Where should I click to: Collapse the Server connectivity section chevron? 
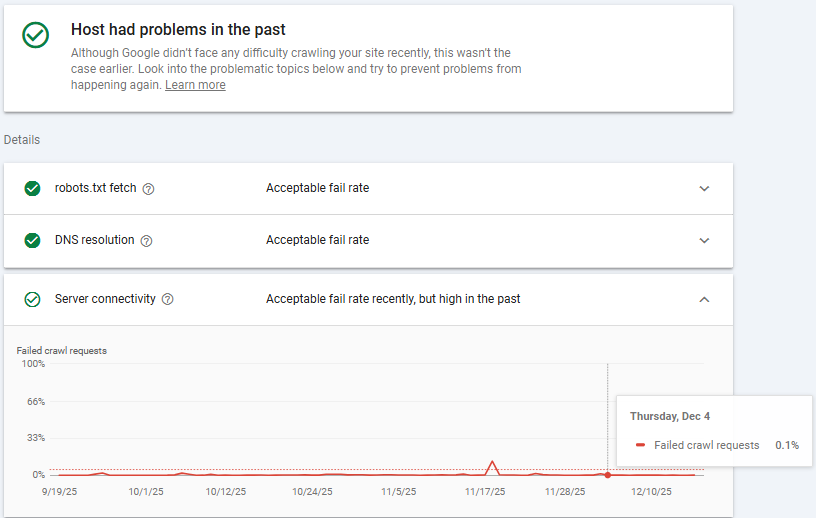click(704, 299)
